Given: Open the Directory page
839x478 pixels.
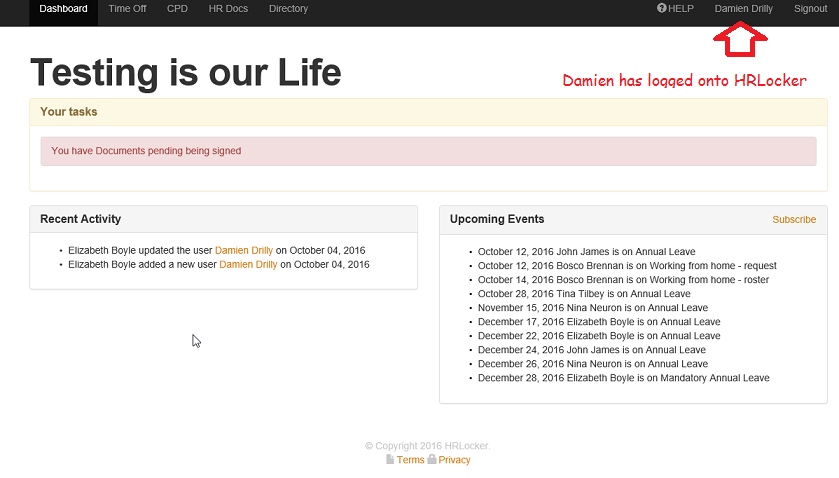Looking at the screenshot, I should coord(288,9).
